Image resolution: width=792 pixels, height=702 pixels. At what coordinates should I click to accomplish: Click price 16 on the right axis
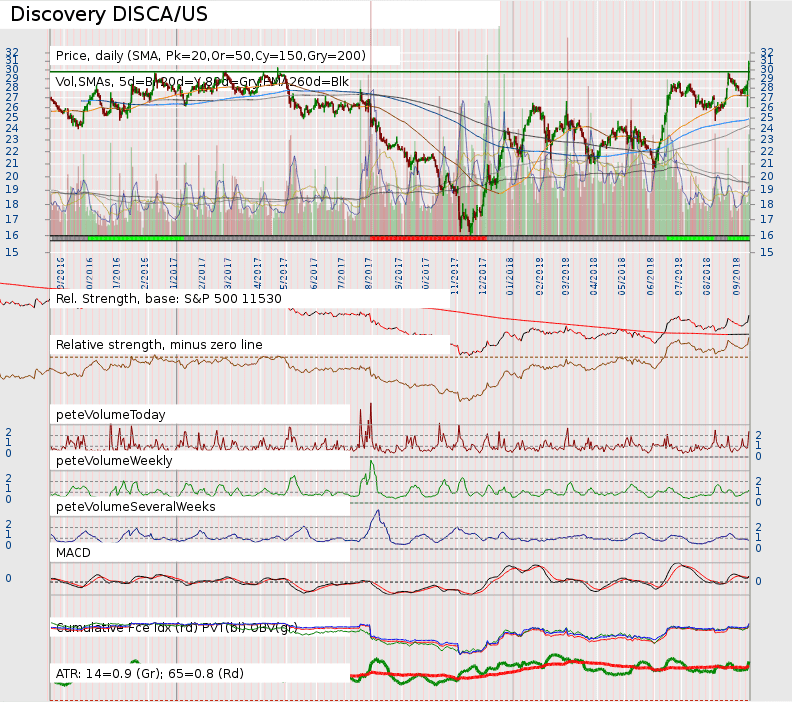point(767,235)
